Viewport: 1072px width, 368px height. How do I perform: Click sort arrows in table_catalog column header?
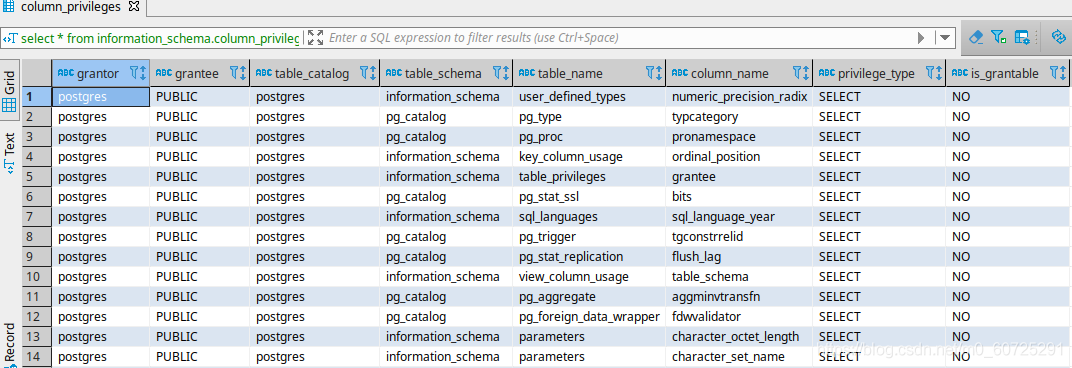(x=373, y=73)
